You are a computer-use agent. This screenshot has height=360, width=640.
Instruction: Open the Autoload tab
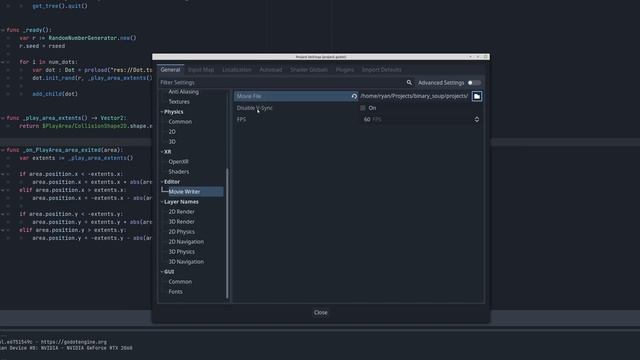pyautogui.click(x=271, y=70)
